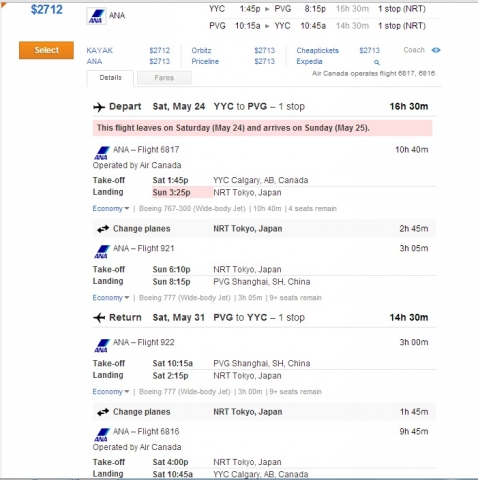Click the $2712 total price heading

pyautogui.click(x=47, y=9)
